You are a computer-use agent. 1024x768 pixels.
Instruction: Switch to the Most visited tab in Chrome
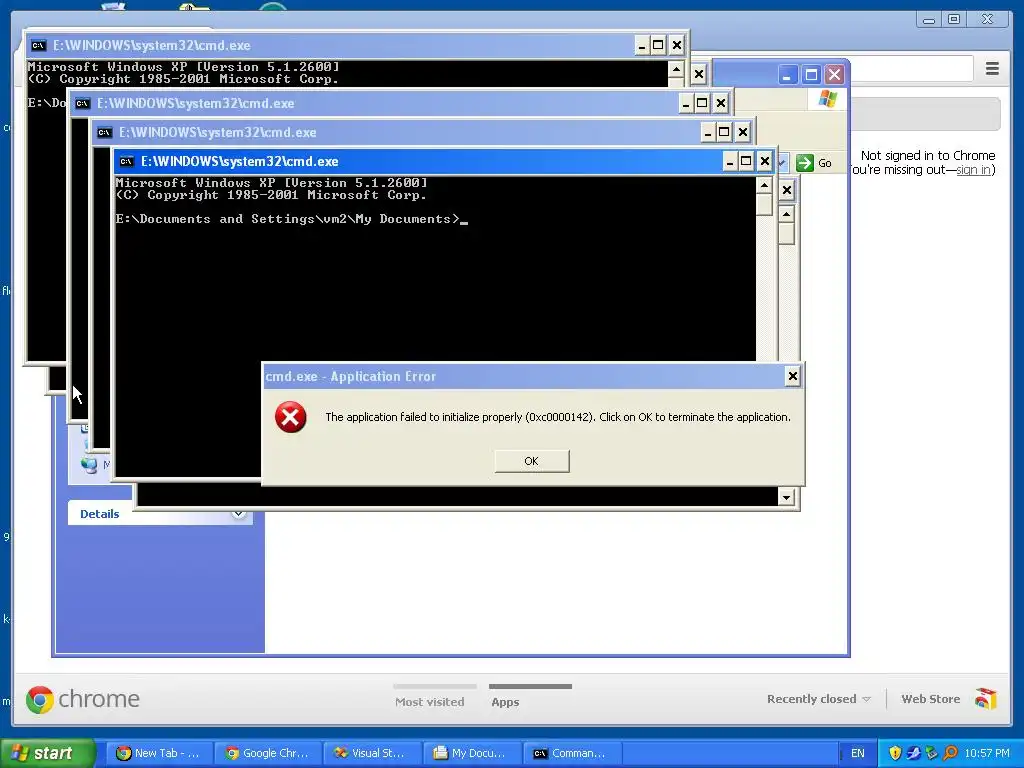(x=430, y=701)
